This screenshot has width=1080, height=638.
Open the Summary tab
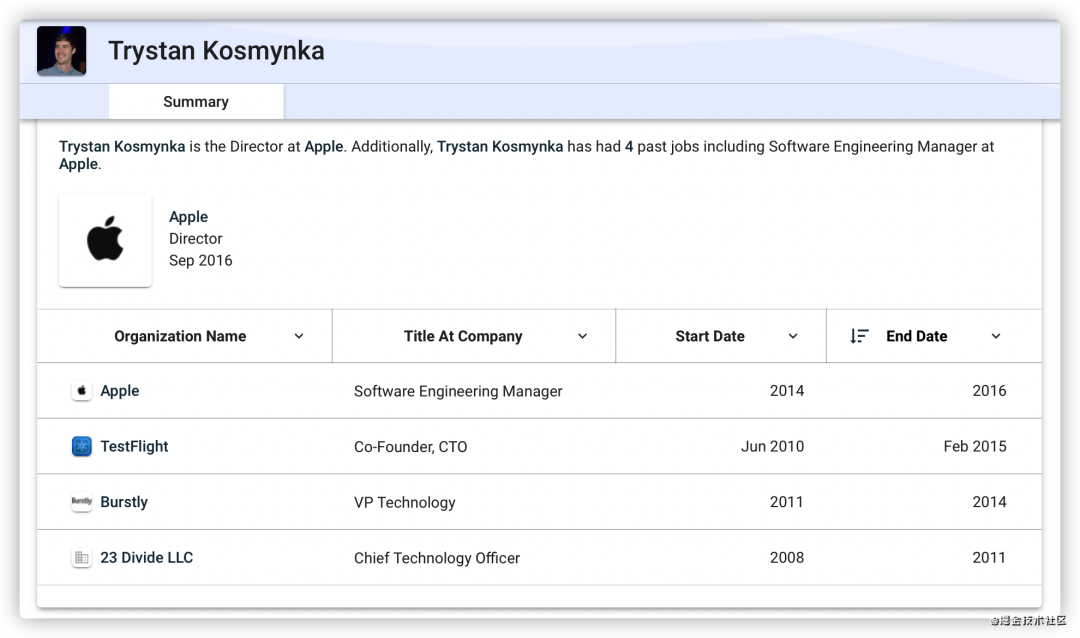[196, 101]
